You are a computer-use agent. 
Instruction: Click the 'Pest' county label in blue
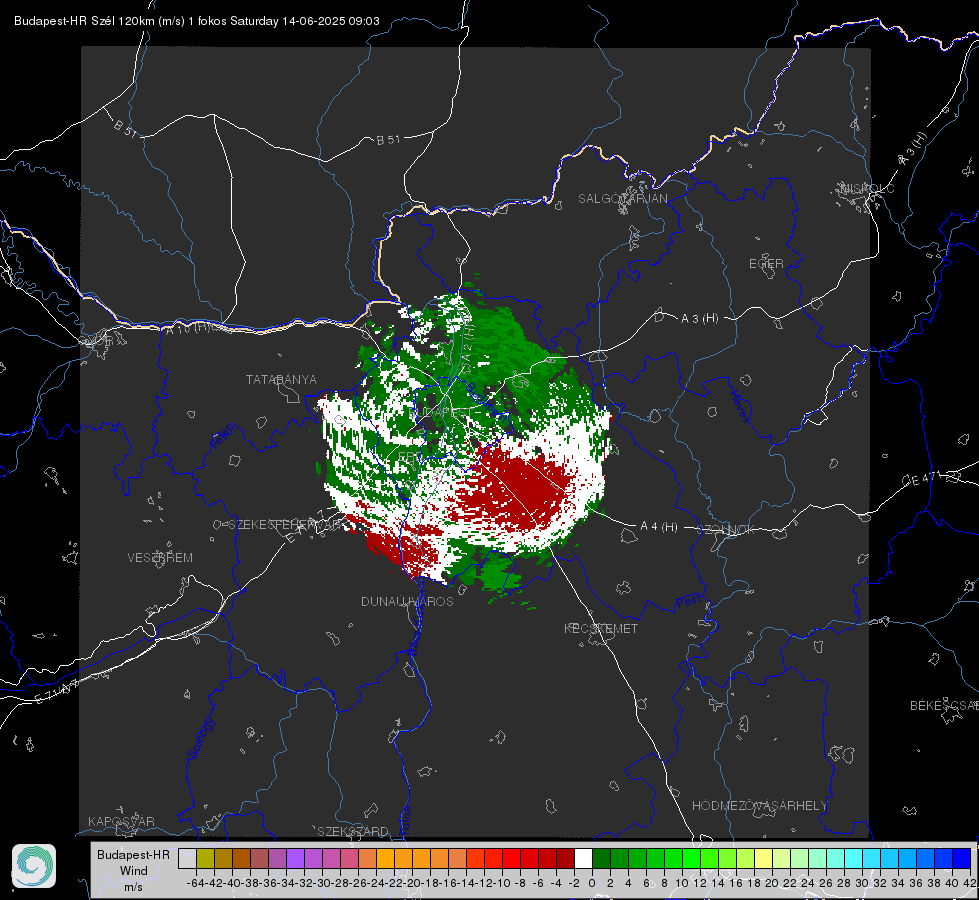click(689, 602)
